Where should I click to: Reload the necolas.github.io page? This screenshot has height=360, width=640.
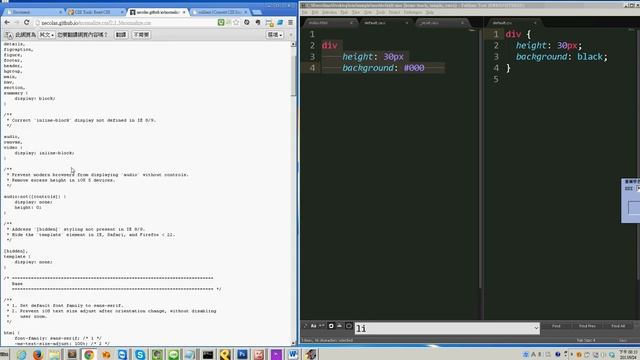coord(27,22)
